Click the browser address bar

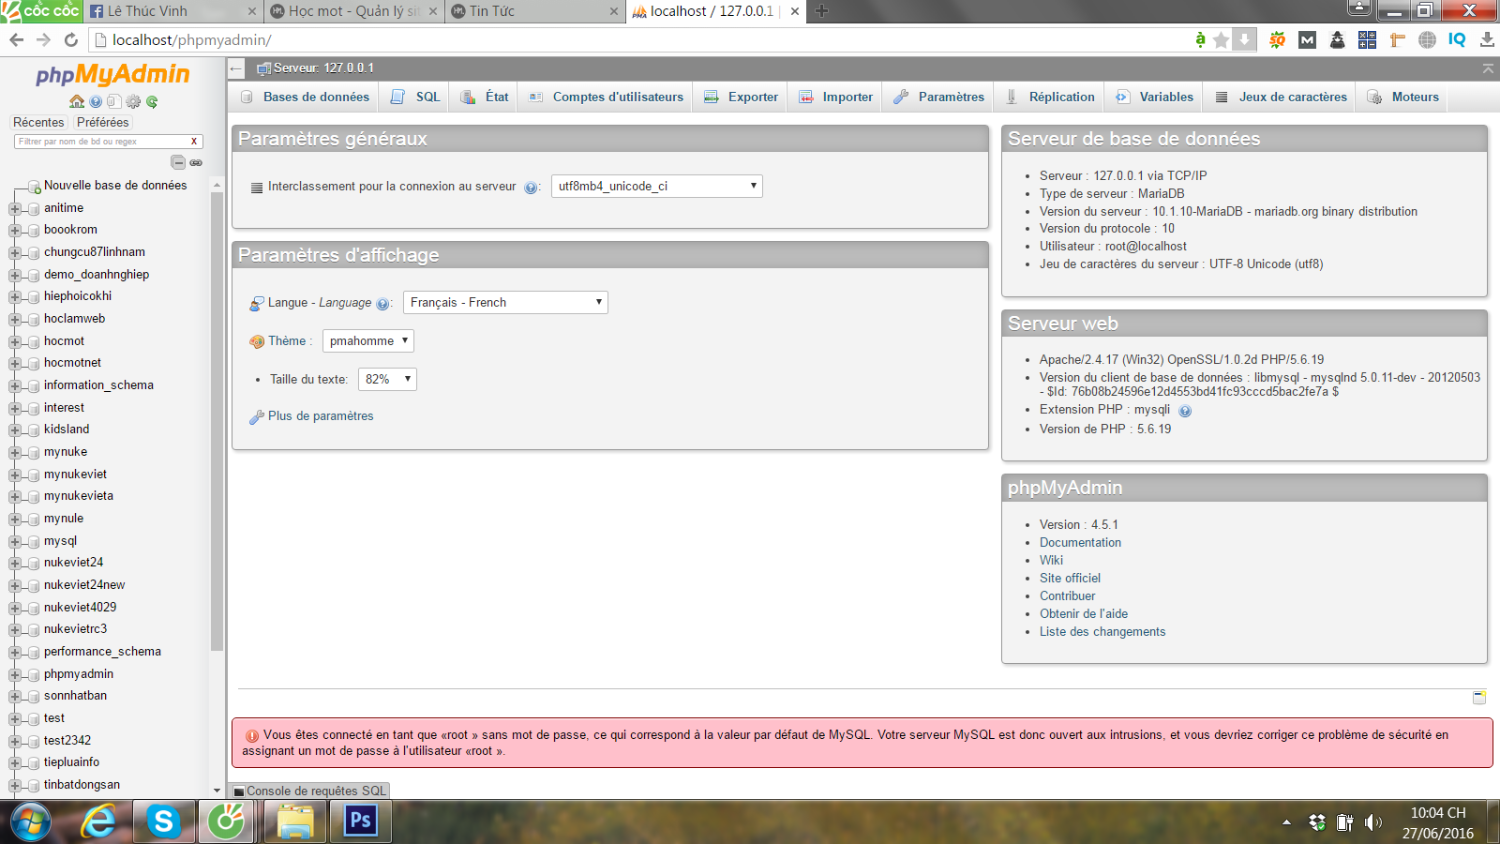point(640,40)
